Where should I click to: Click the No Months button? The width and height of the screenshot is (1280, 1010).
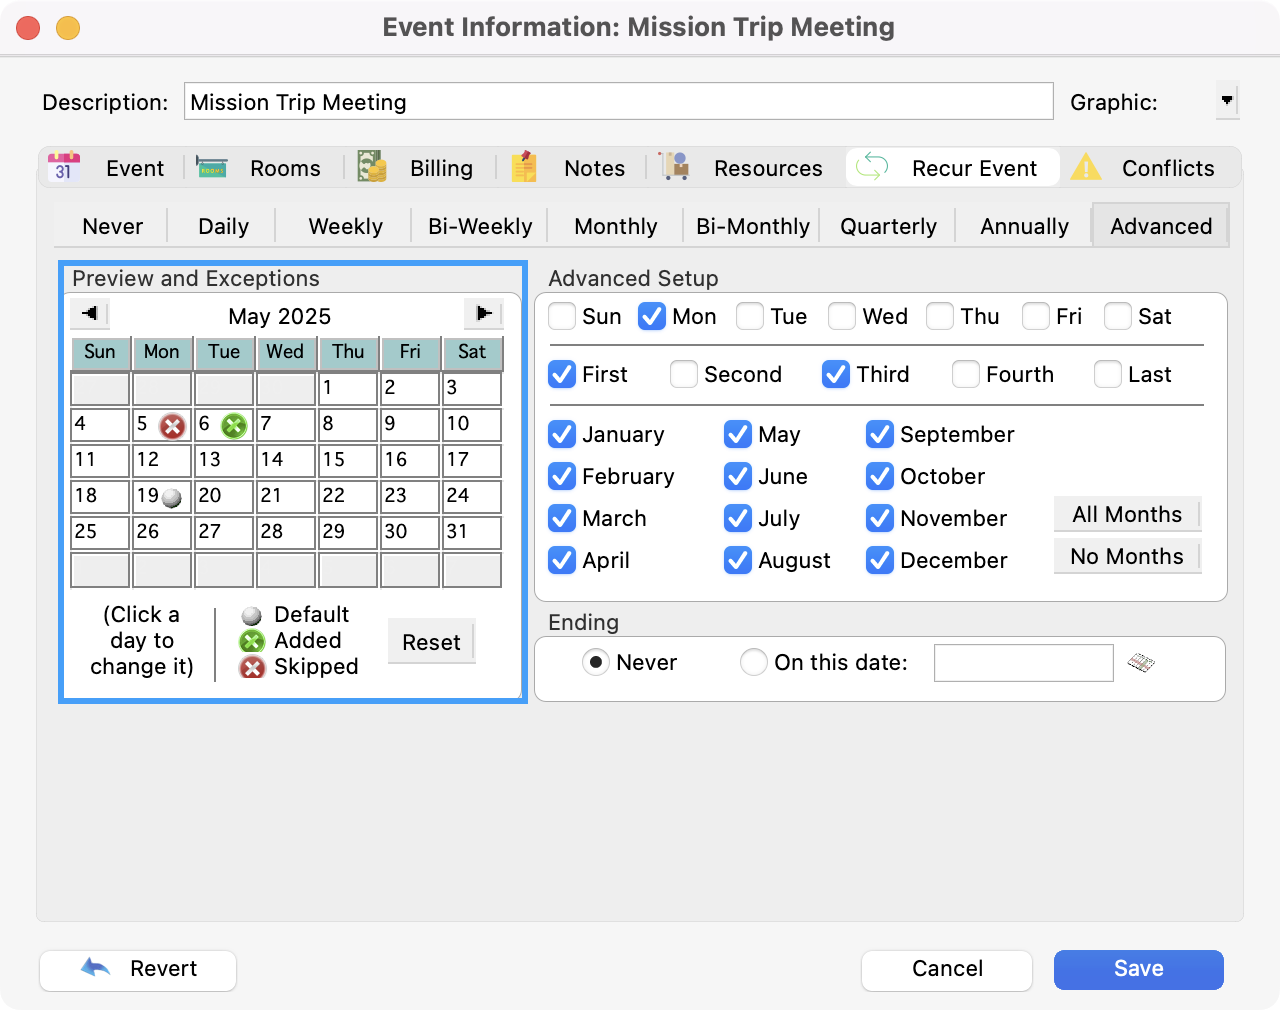[1127, 557]
